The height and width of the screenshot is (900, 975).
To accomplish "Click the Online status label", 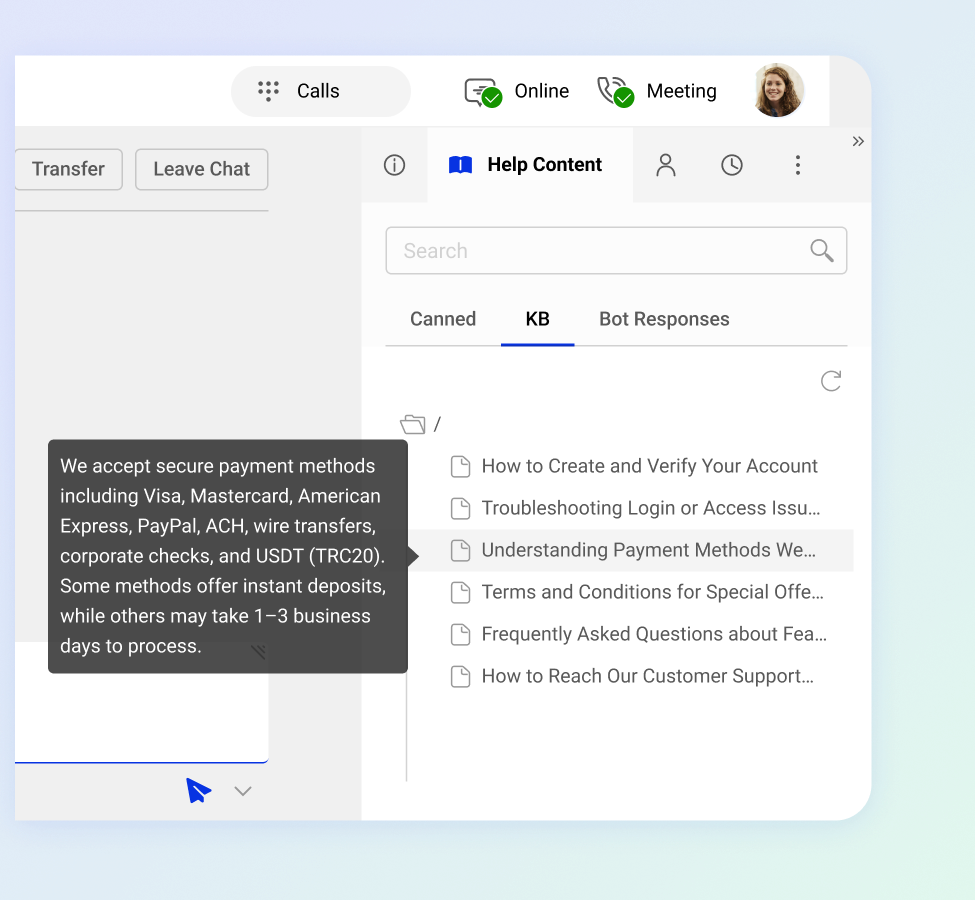I will [x=542, y=91].
